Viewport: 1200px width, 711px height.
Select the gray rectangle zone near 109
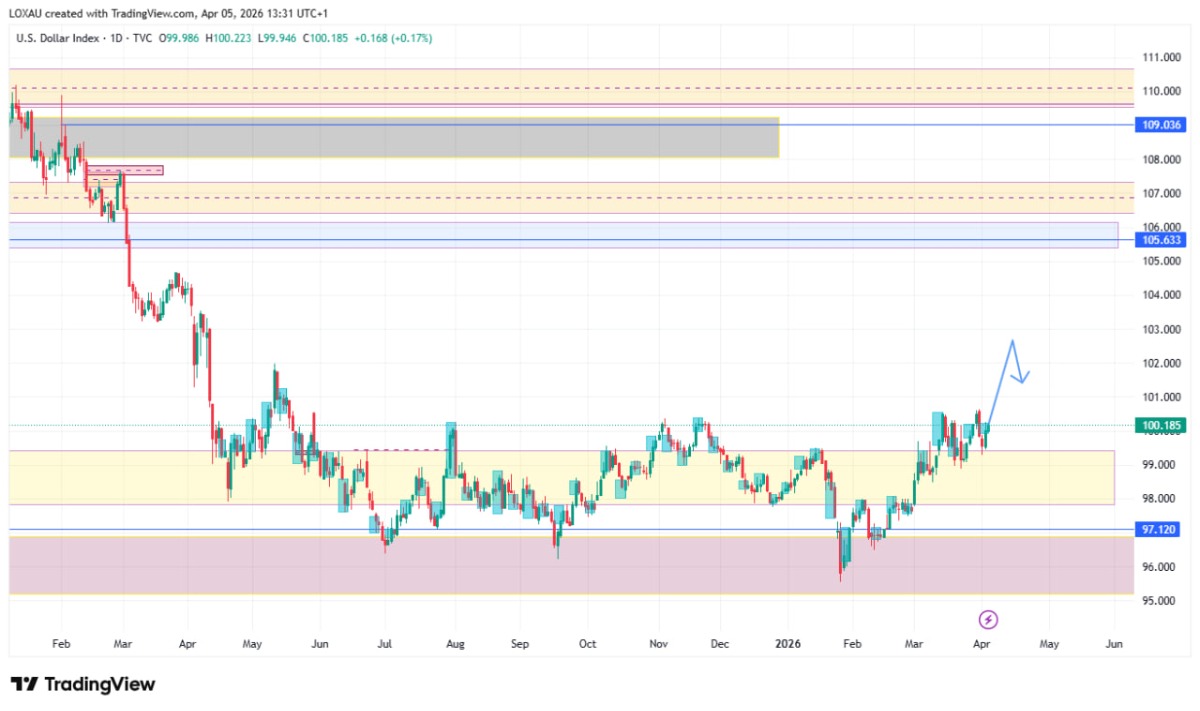400,140
